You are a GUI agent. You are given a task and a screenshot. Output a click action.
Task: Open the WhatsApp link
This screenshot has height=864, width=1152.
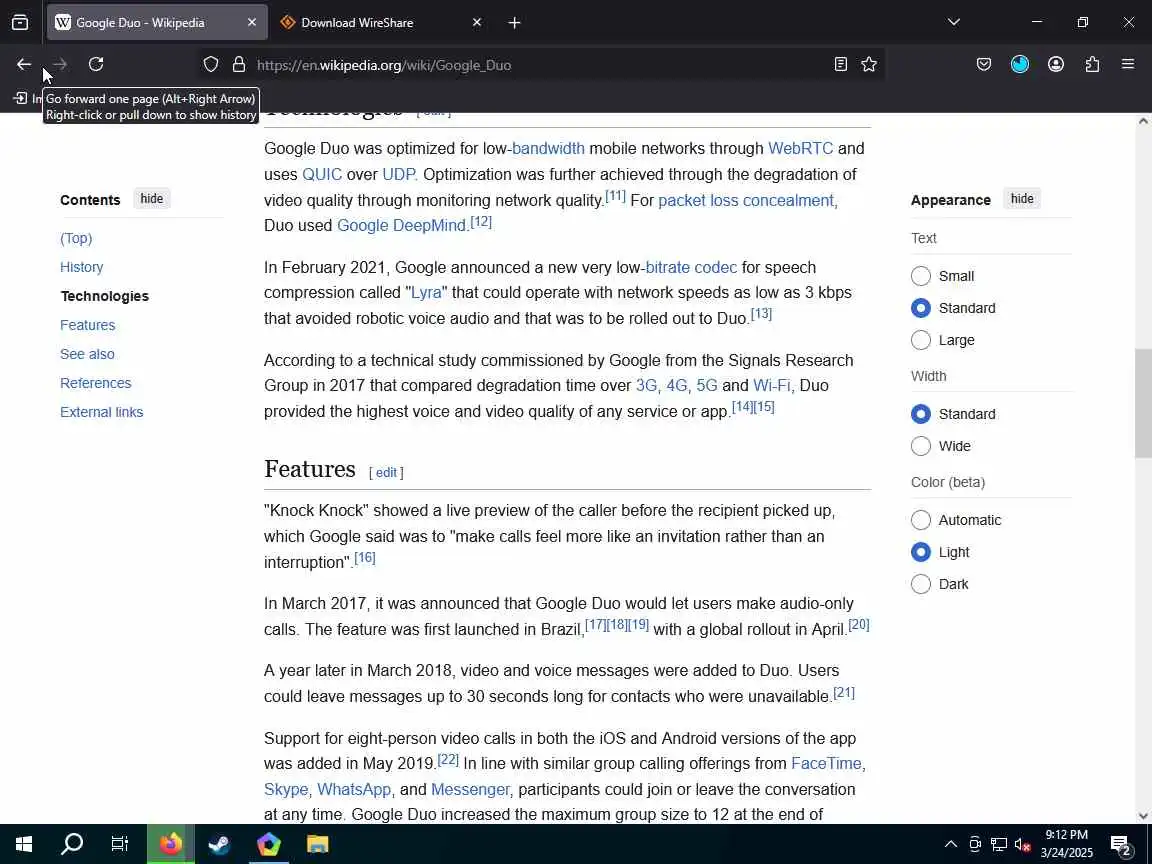point(353,789)
